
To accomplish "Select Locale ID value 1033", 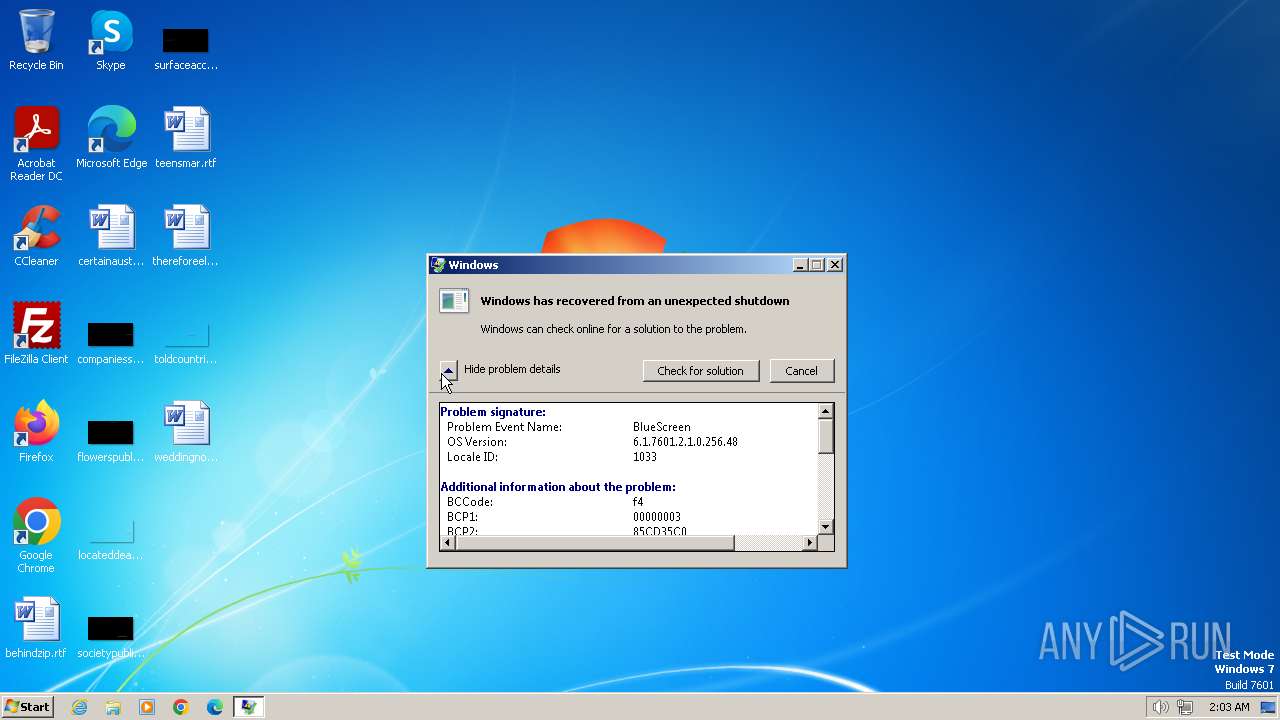I will pyautogui.click(x=645, y=457).
